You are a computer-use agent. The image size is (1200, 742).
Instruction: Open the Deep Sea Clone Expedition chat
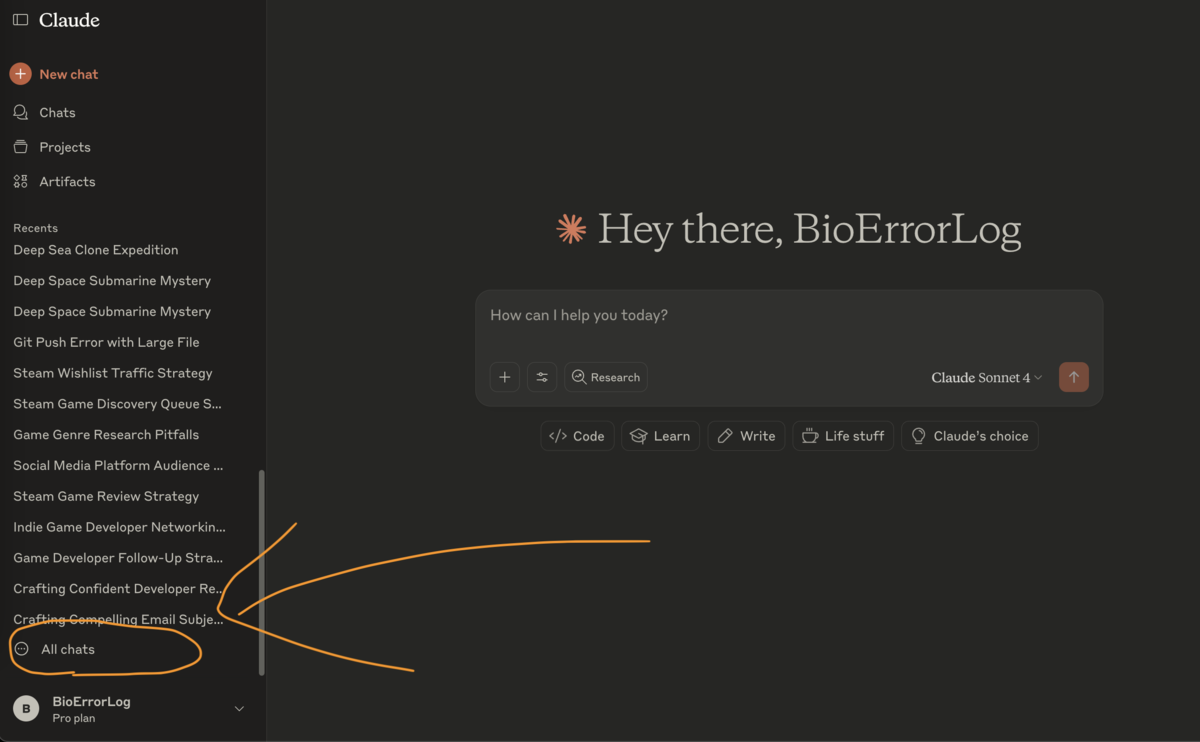[x=95, y=250]
